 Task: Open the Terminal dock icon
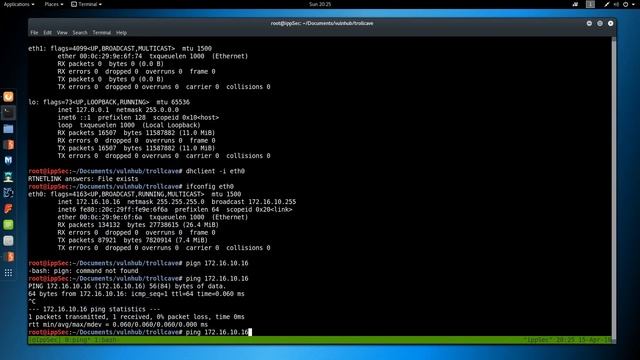click(8, 113)
